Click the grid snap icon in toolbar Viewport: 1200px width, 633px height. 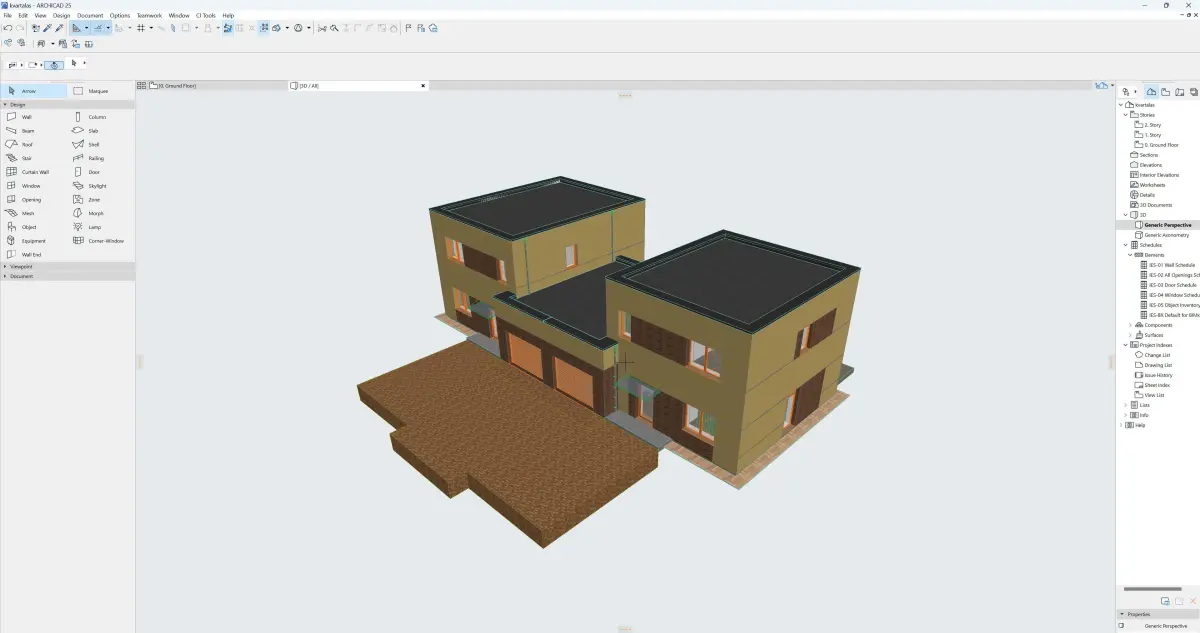click(x=141, y=28)
